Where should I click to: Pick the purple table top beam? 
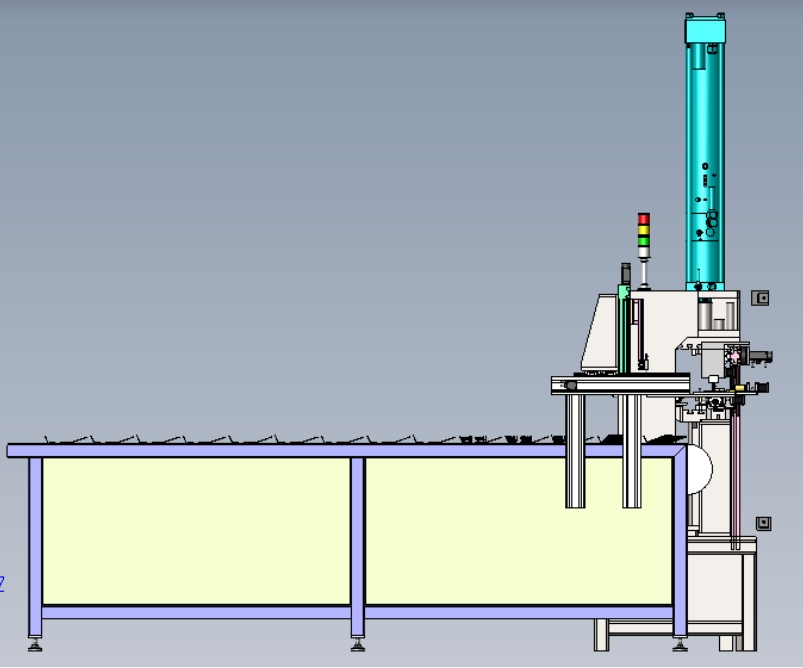click(x=346, y=451)
